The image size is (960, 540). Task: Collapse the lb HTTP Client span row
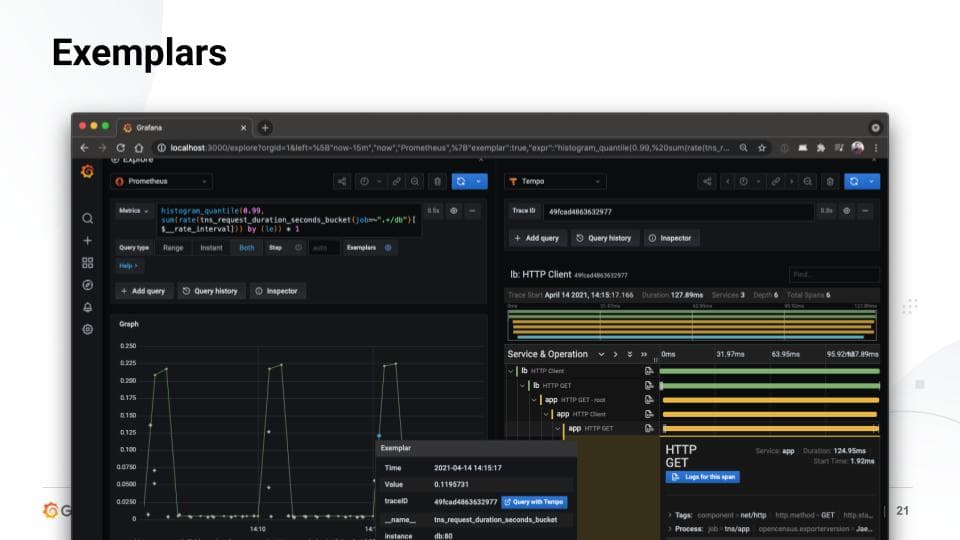click(x=511, y=371)
